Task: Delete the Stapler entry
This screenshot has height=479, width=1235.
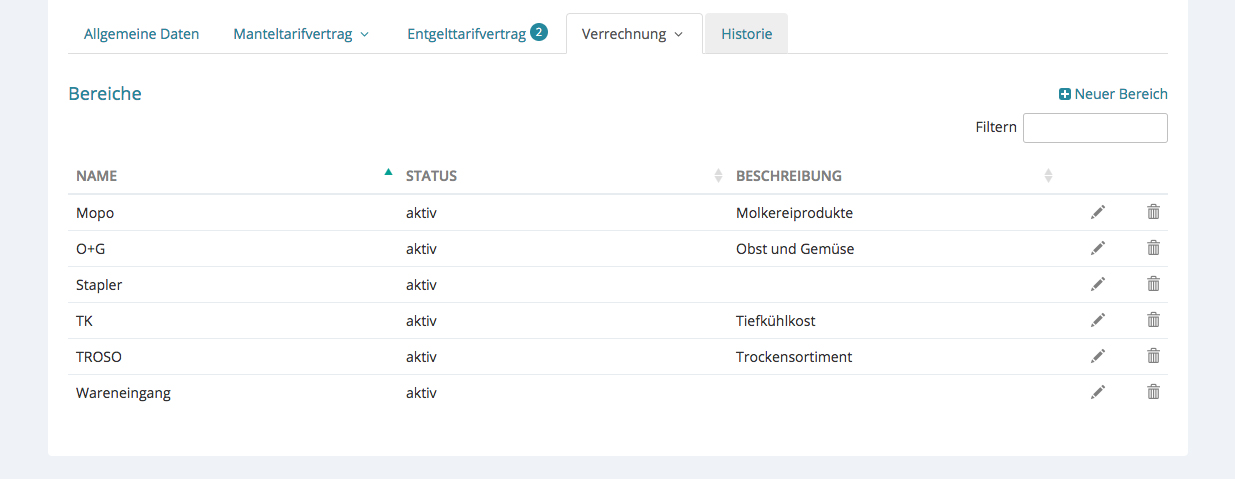Action: coord(1153,284)
